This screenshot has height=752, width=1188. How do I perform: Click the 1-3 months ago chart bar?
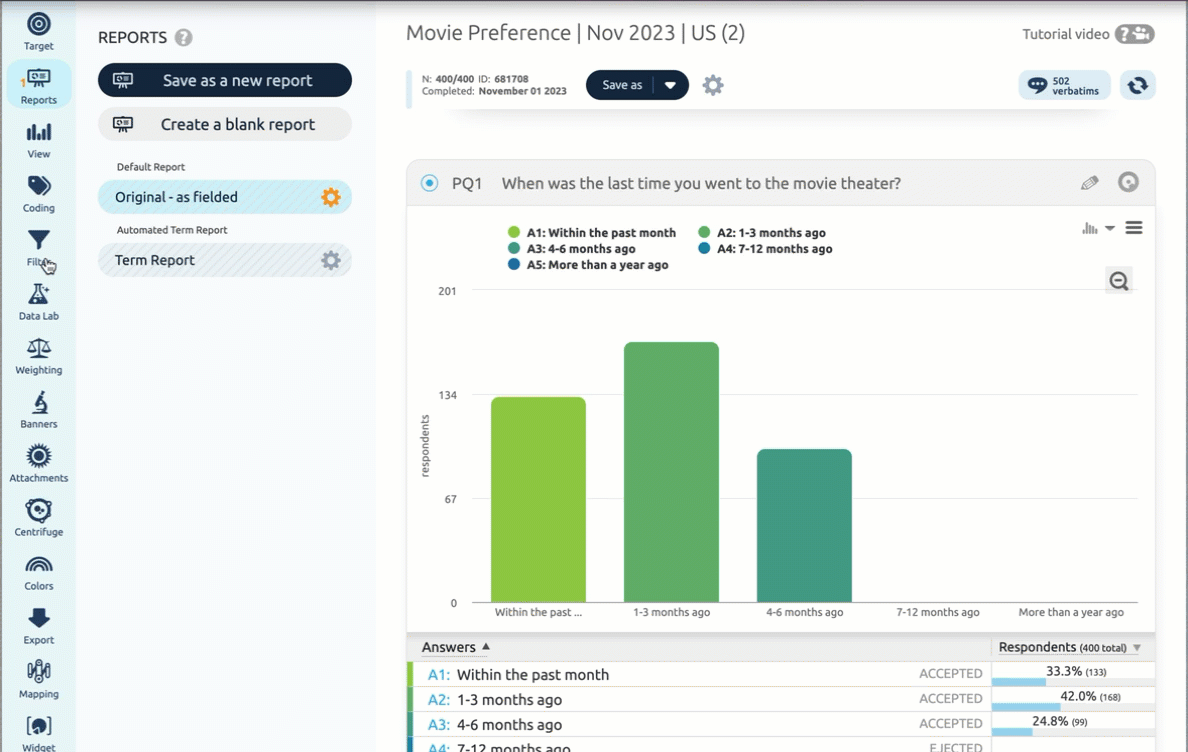click(671, 472)
